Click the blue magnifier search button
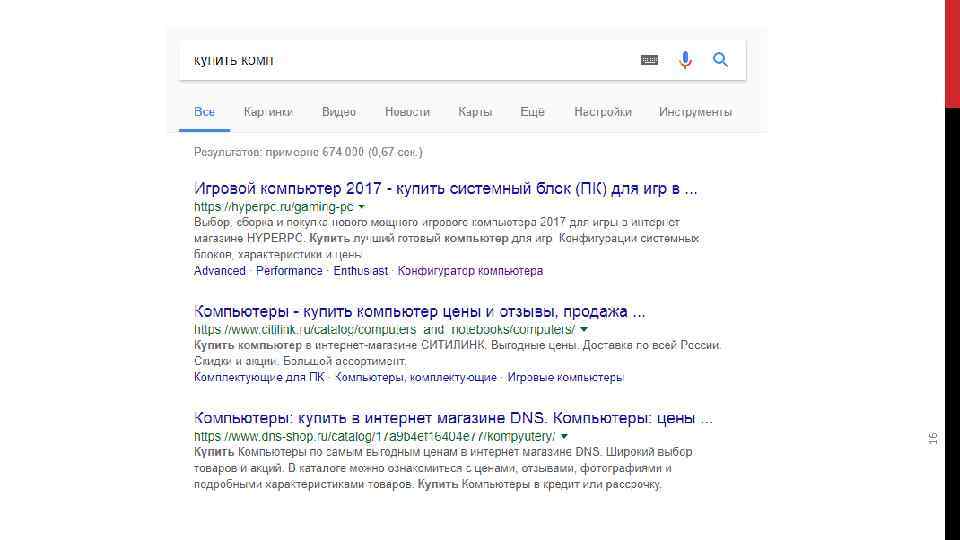The width and height of the screenshot is (960, 540). pyautogui.click(x=721, y=59)
